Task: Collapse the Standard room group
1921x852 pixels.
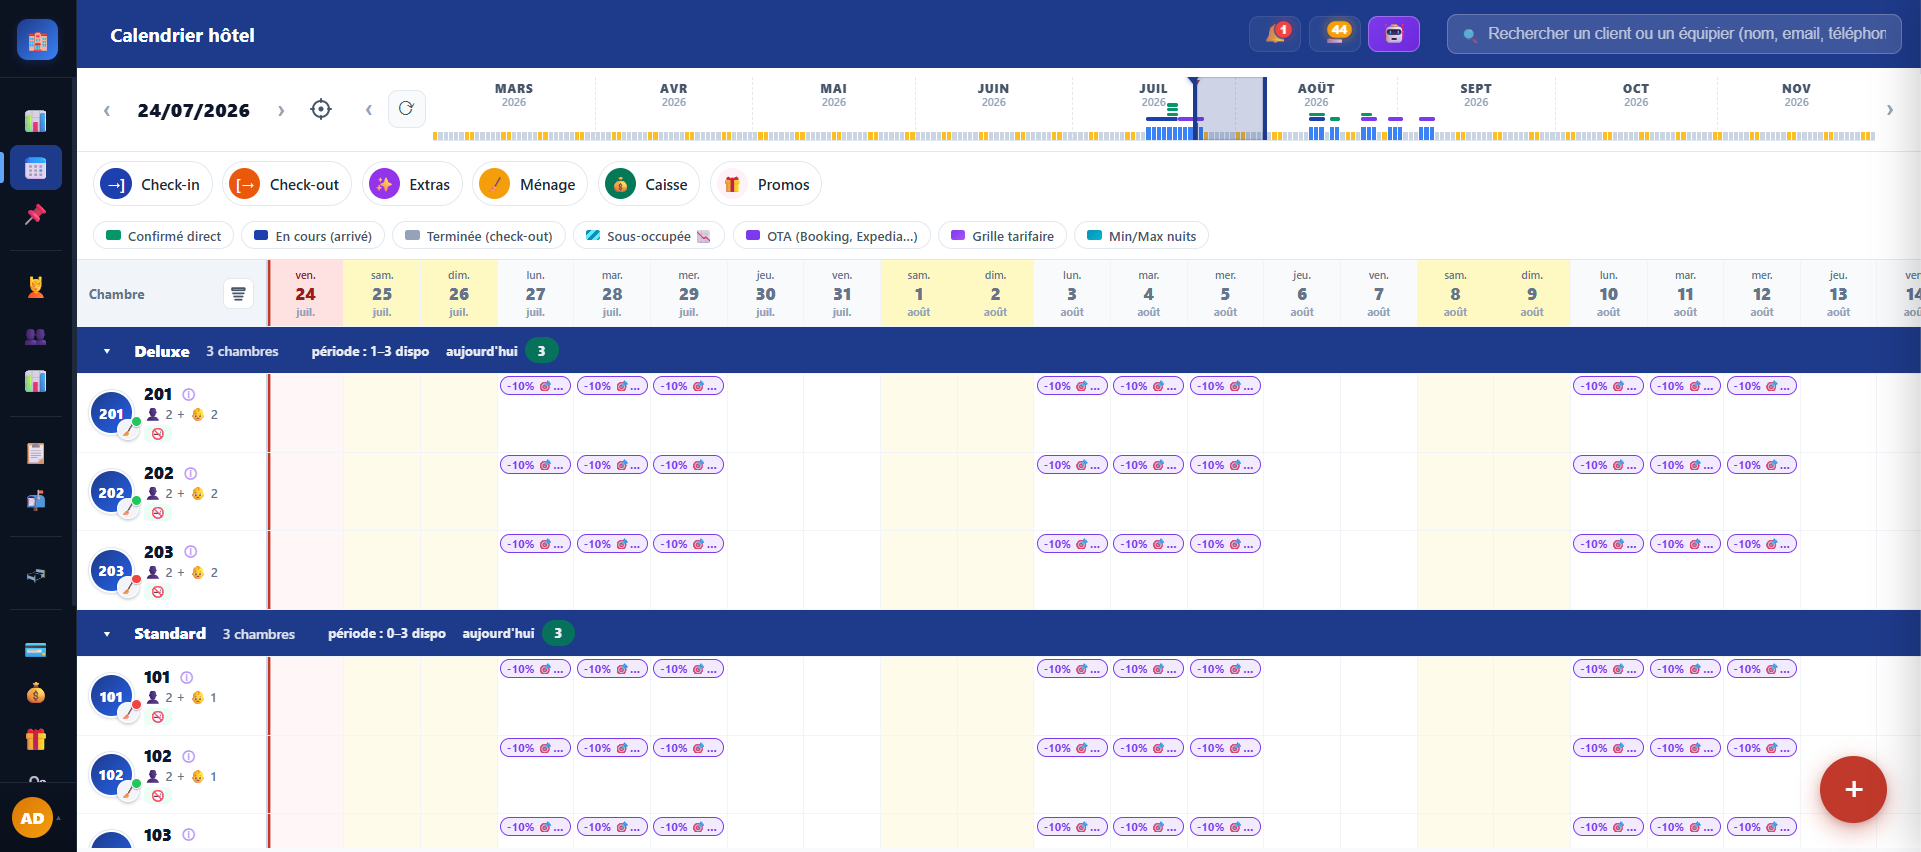Action: click(x=107, y=634)
